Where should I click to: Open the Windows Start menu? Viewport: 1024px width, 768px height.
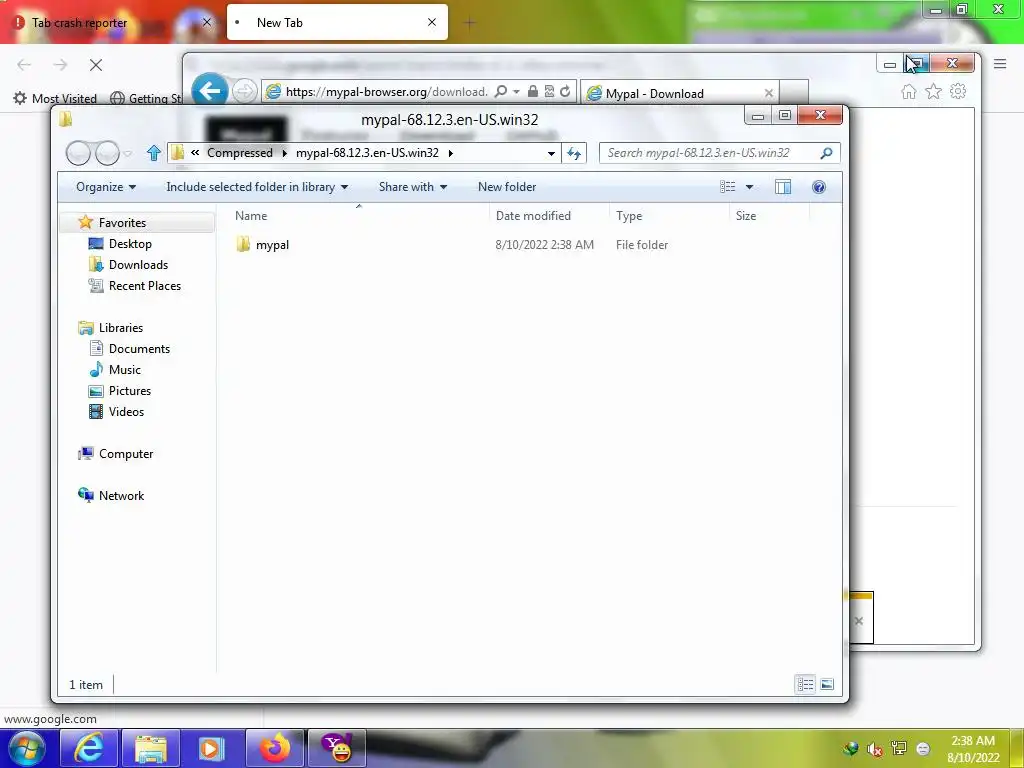click(x=26, y=748)
